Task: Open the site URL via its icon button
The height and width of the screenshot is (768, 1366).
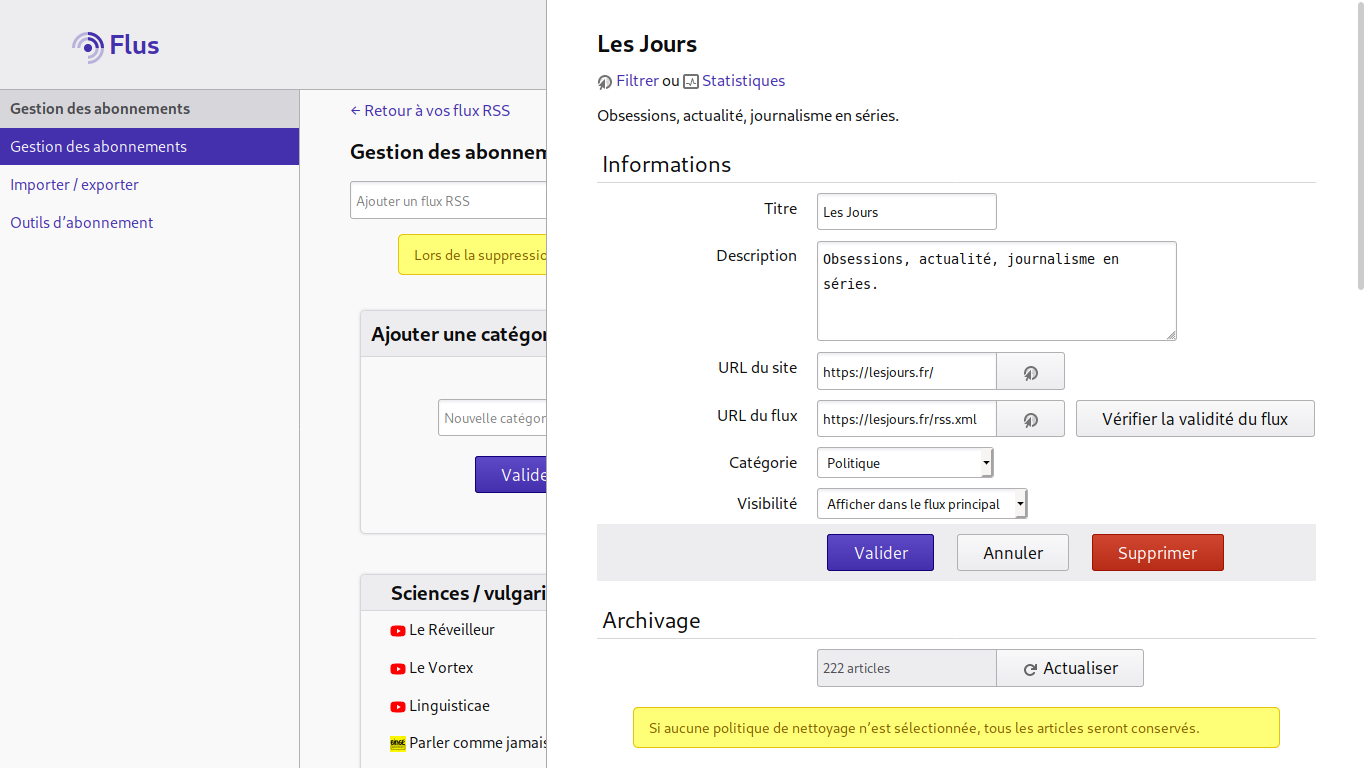Action: 1030,371
